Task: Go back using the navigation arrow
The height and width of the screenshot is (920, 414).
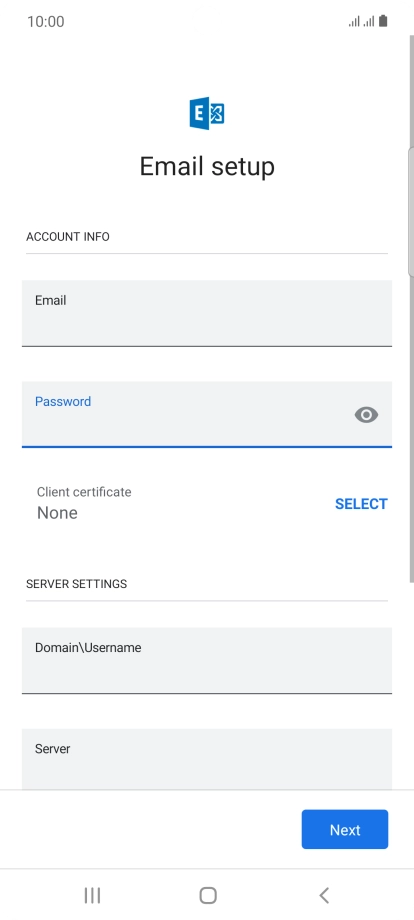Action: (x=324, y=895)
